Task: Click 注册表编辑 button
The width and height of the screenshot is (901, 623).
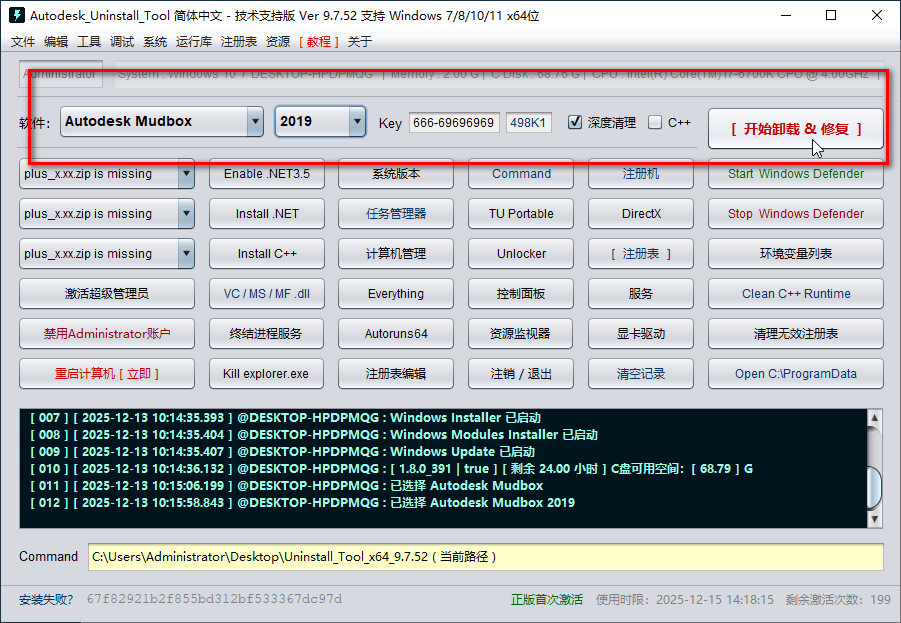Action: pyautogui.click(x=396, y=374)
